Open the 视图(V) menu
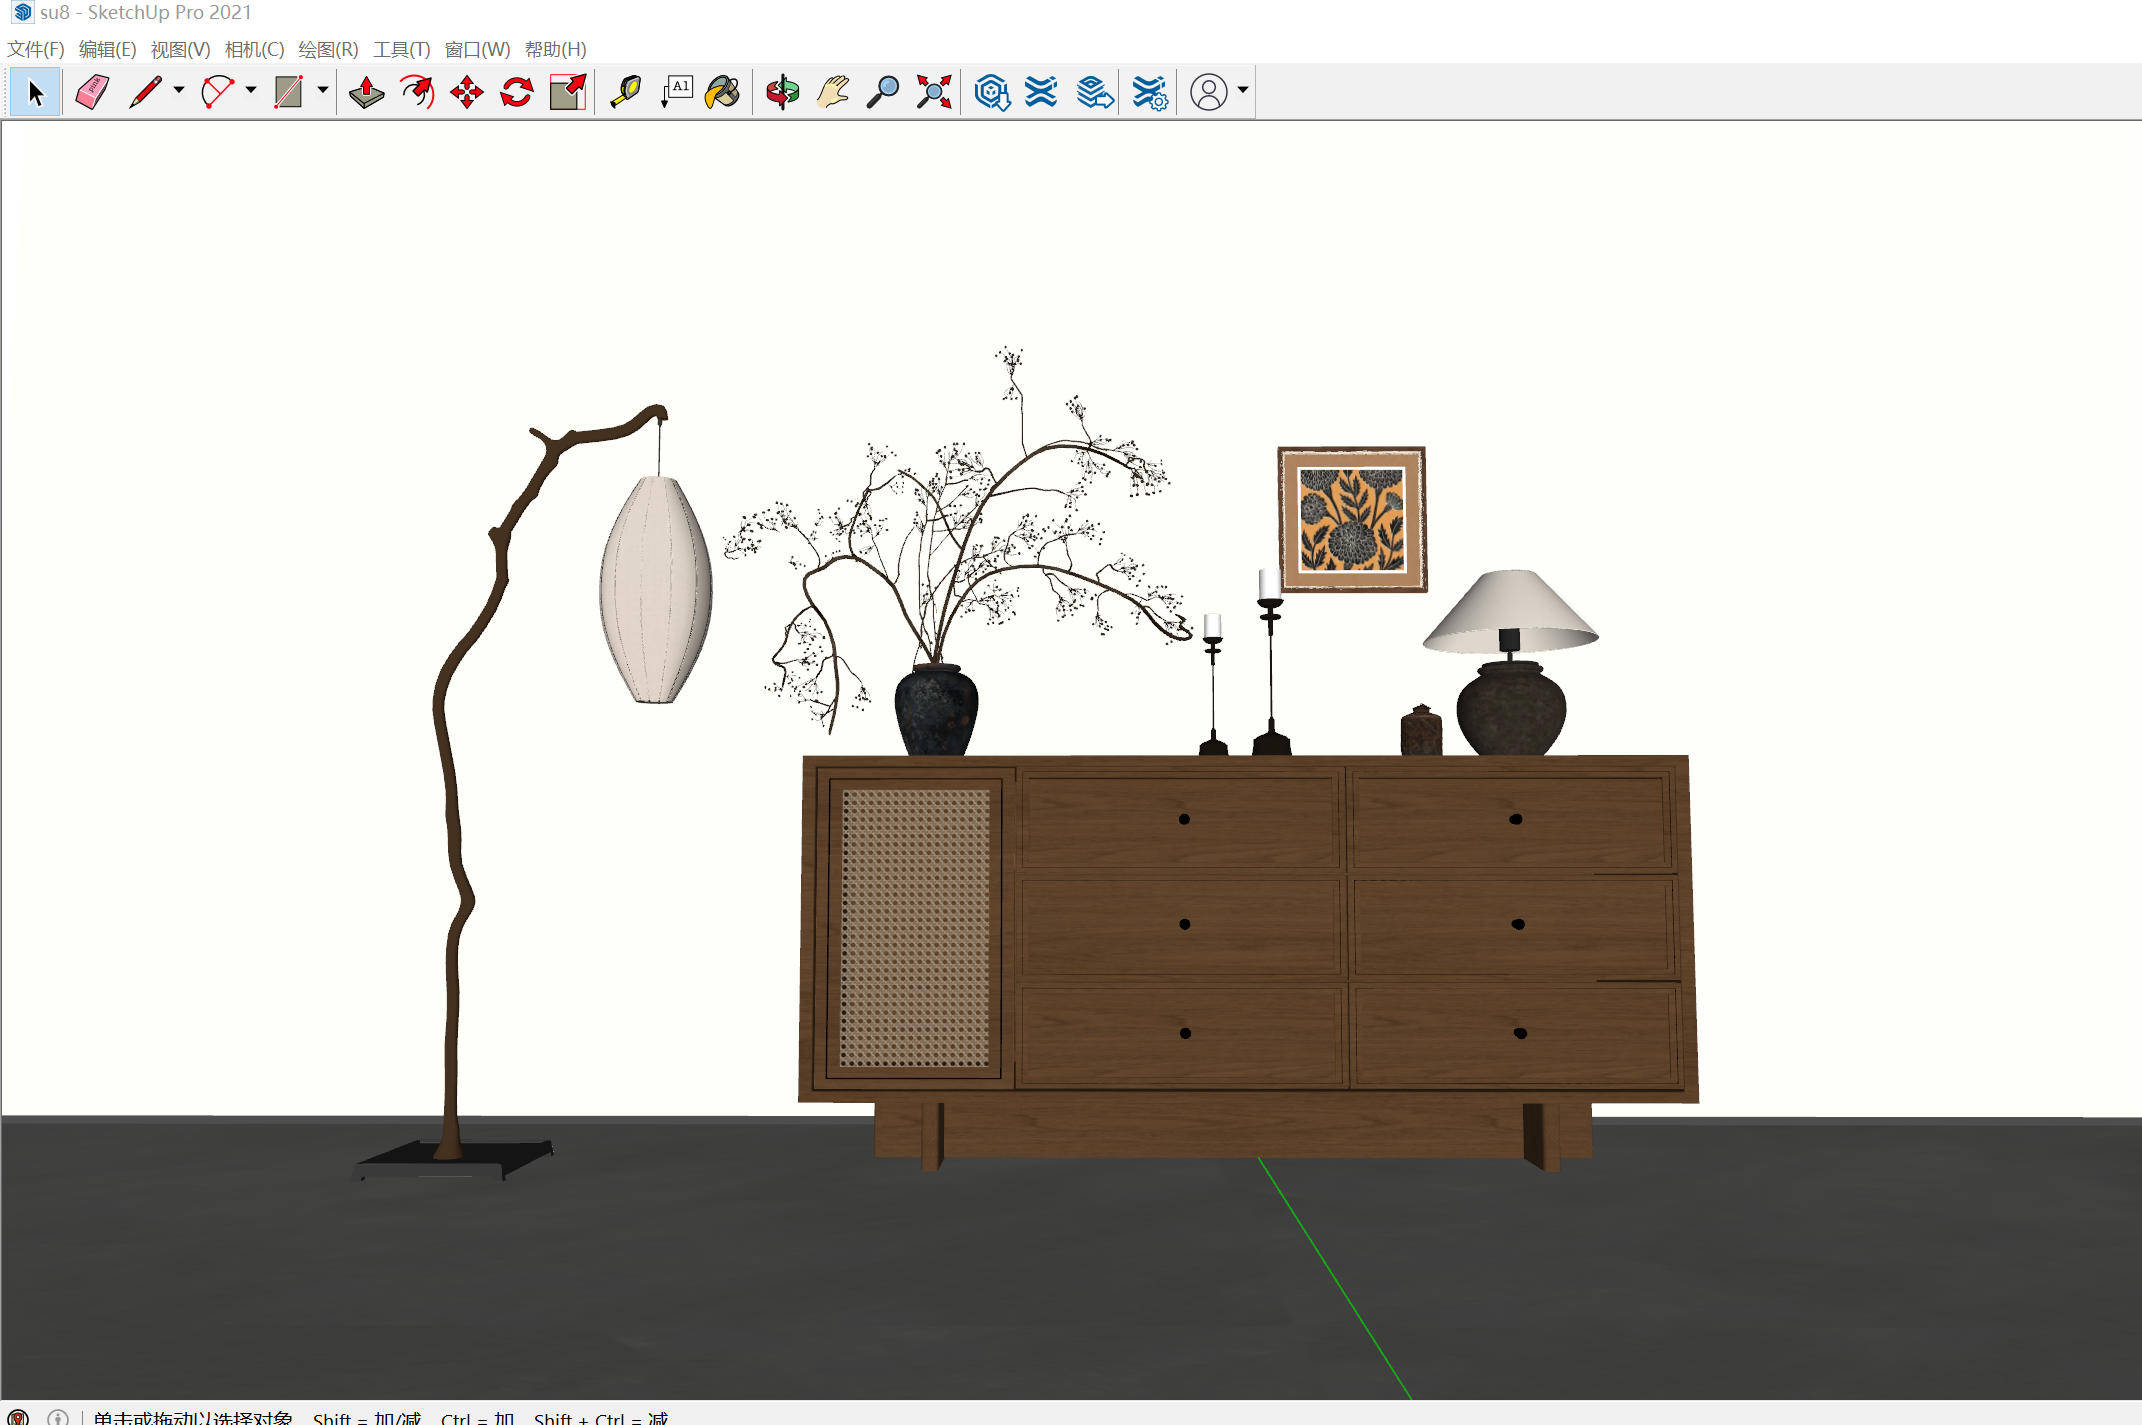The height and width of the screenshot is (1425, 2142). coord(181,49)
